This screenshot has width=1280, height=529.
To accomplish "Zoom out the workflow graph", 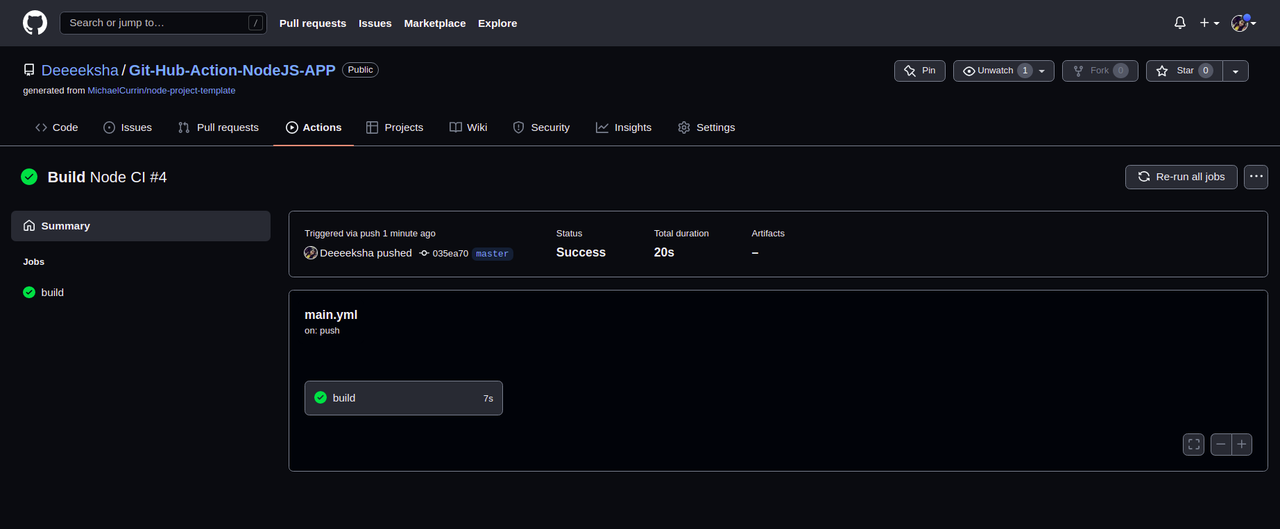I will coord(1221,445).
